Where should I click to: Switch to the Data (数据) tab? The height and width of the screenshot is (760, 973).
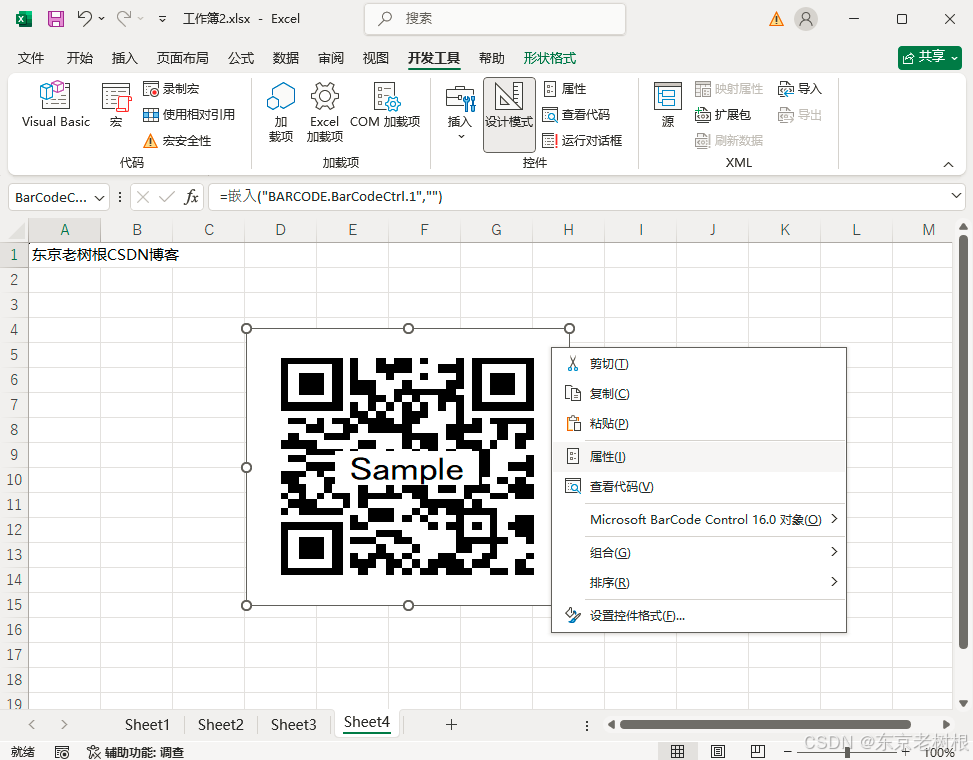[x=285, y=58]
